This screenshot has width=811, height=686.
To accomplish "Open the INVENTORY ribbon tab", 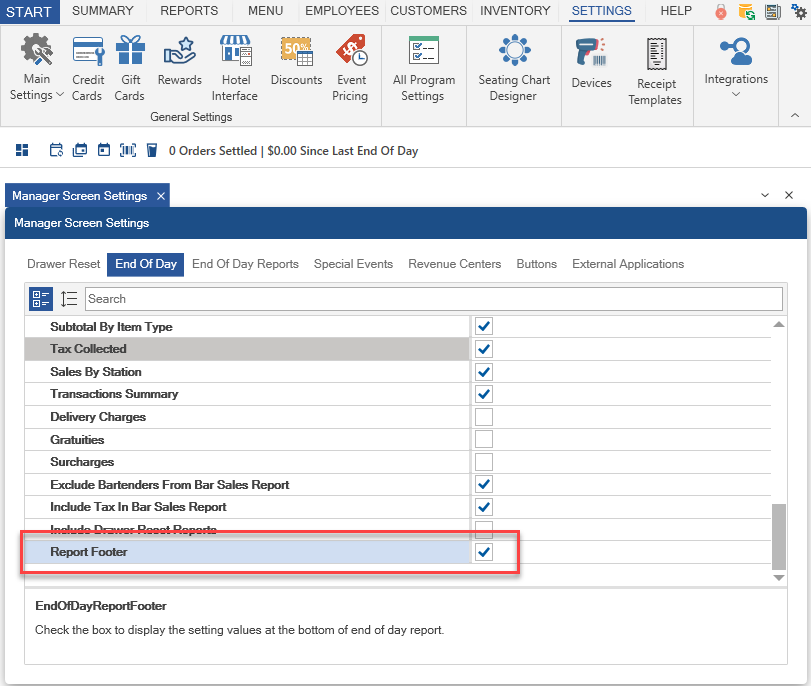I will 515,11.
